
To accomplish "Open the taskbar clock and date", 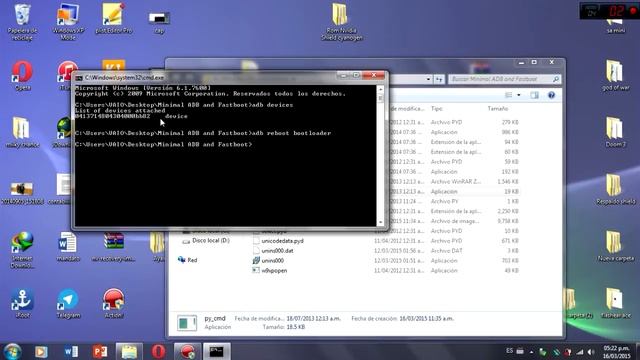I will (616, 352).
